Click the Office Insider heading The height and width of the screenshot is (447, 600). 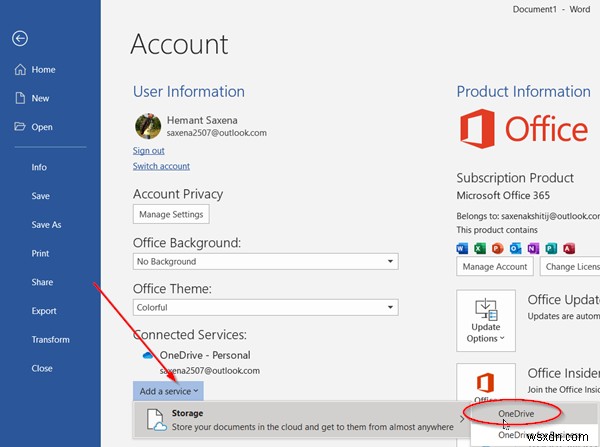tap(564, 373)
